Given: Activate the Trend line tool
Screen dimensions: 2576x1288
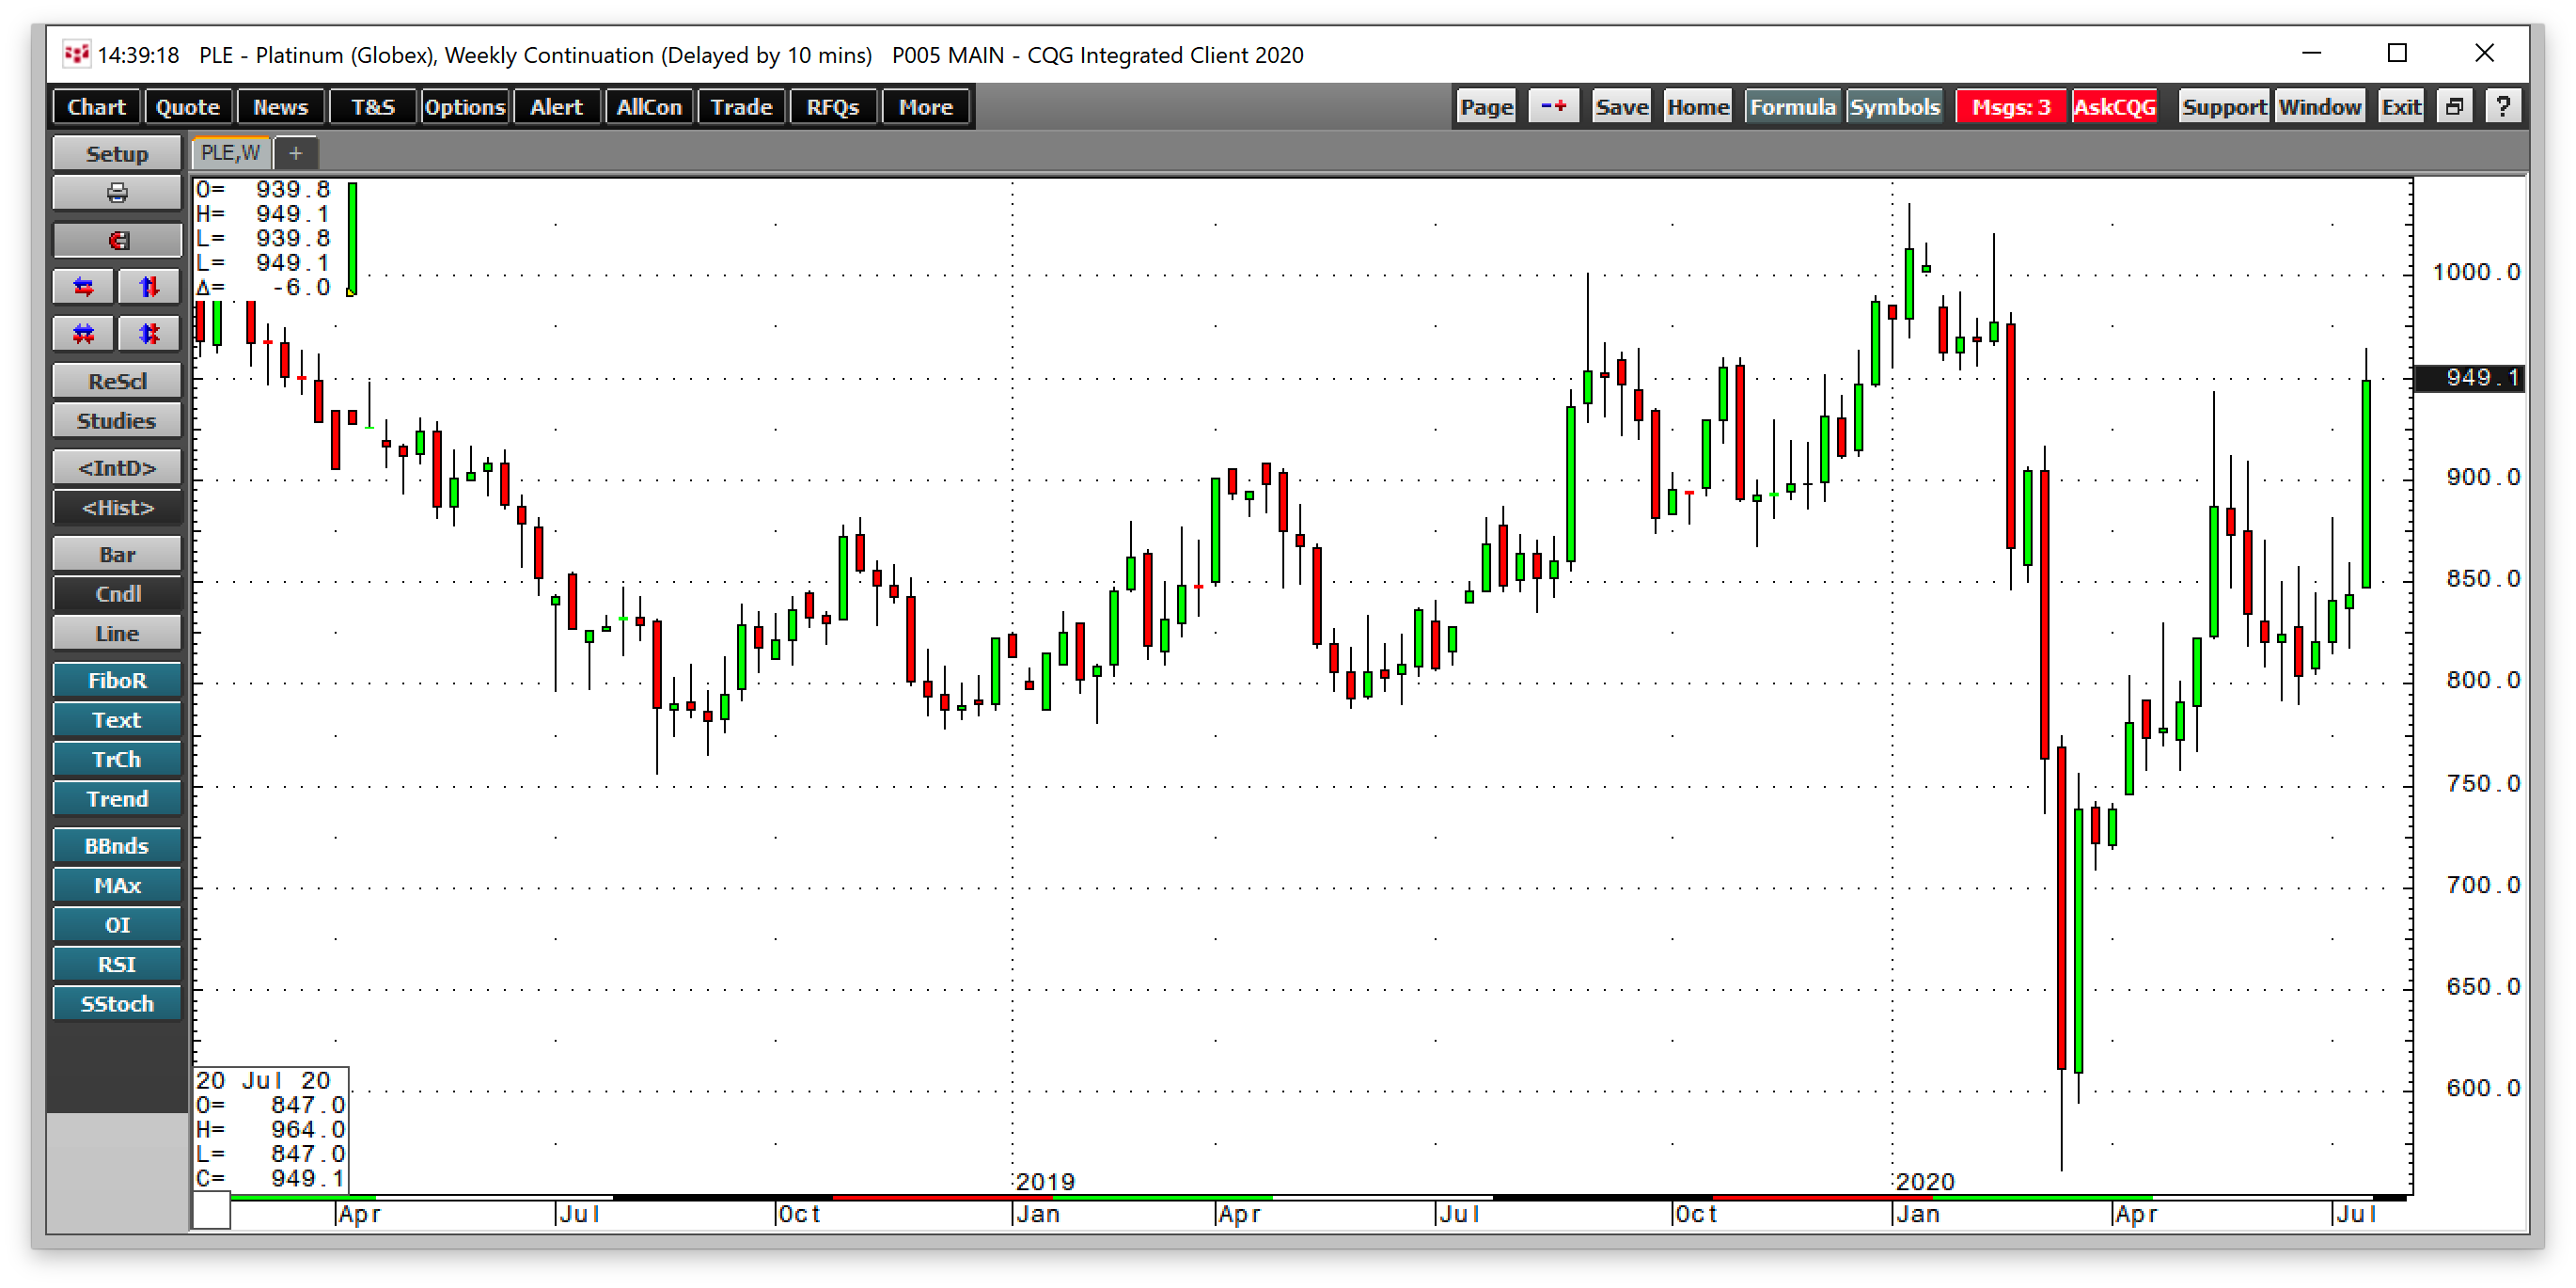Looking at the screenshot, I should point(117,799).
